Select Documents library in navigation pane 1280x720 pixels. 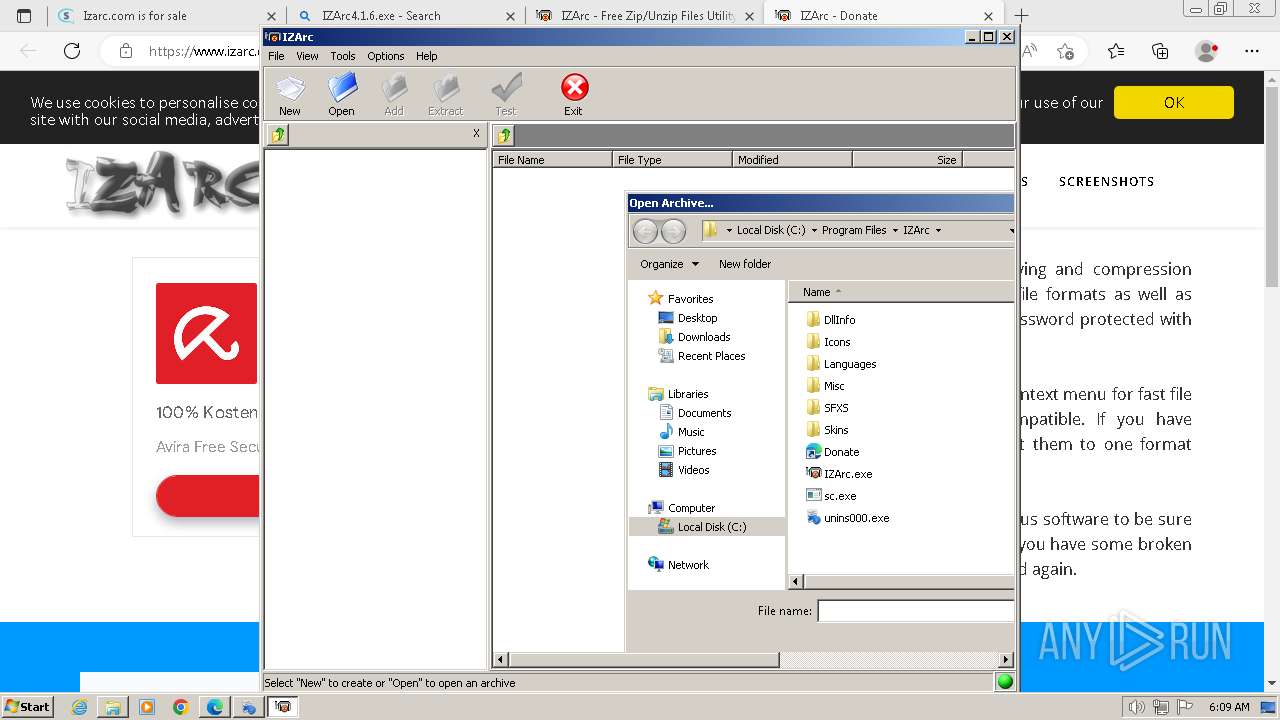695,413
